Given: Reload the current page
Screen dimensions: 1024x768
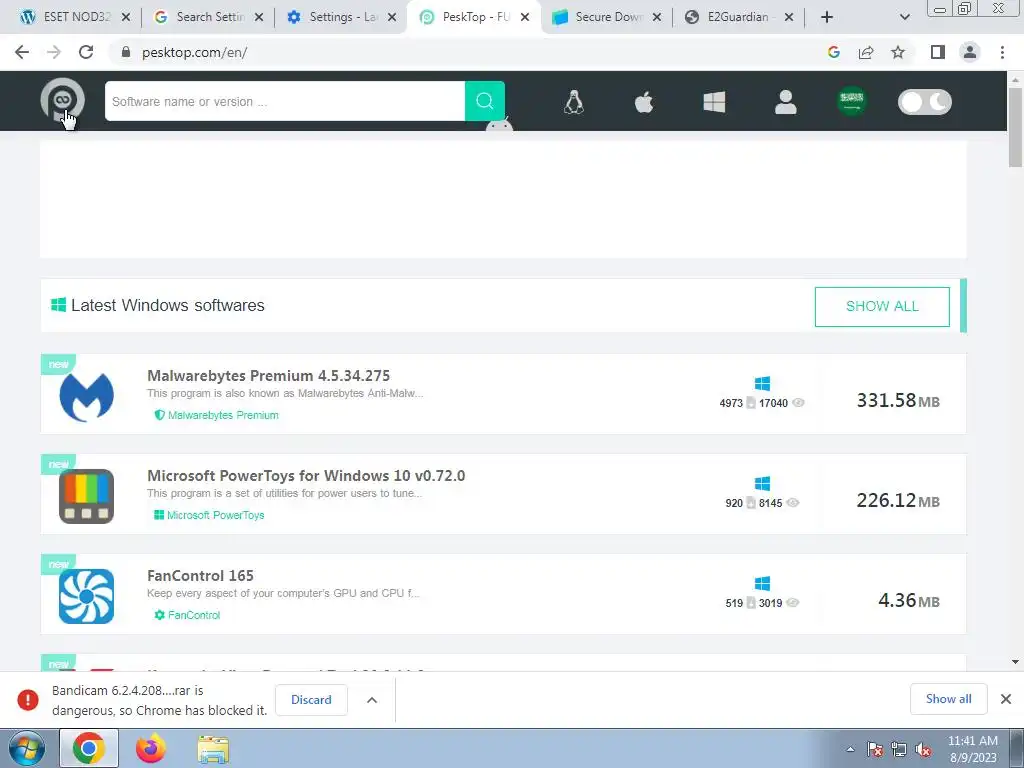Looking at the screenshot, I should pos(86,52).
